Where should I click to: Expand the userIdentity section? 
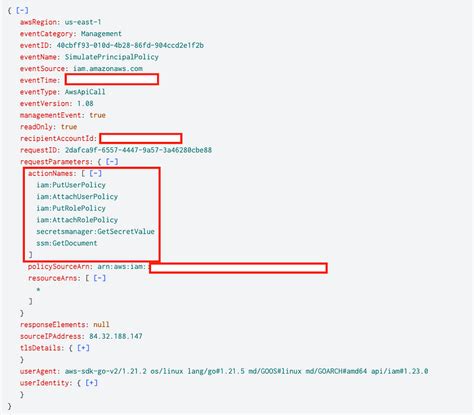(x=91, y=383)
